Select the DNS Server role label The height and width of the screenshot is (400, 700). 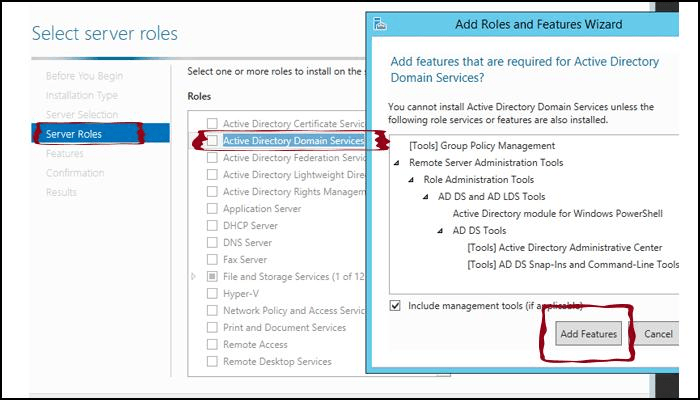pos(247,242)
